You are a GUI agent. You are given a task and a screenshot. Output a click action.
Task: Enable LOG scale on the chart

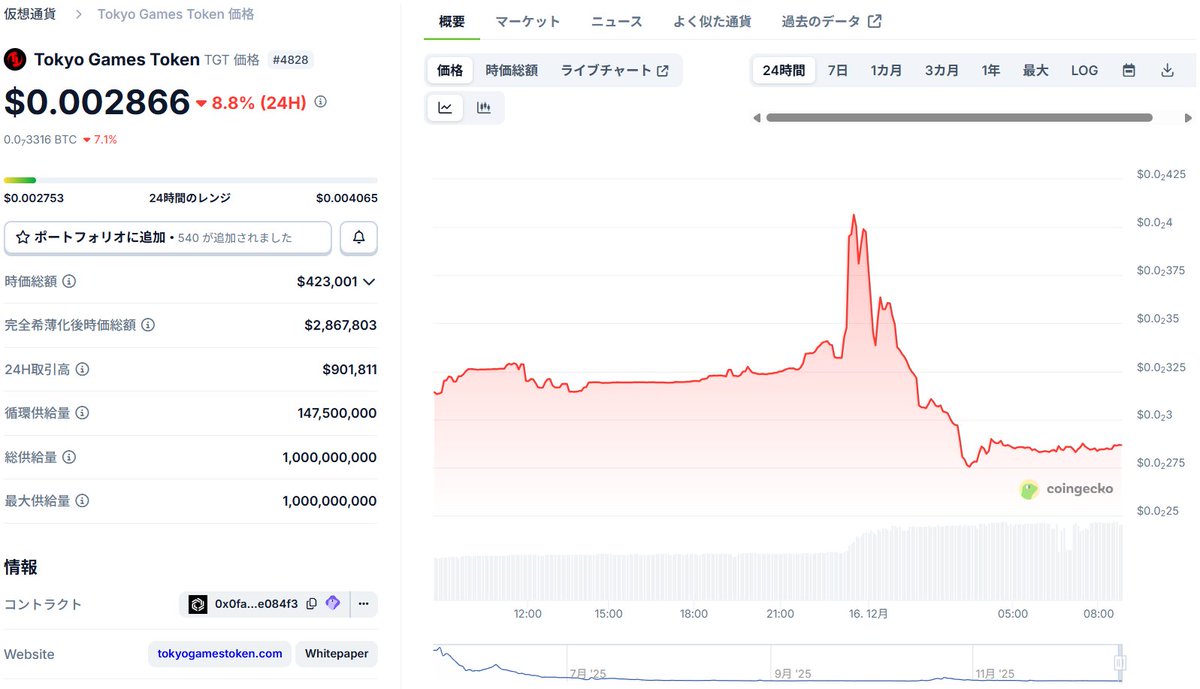point(1083,70)
